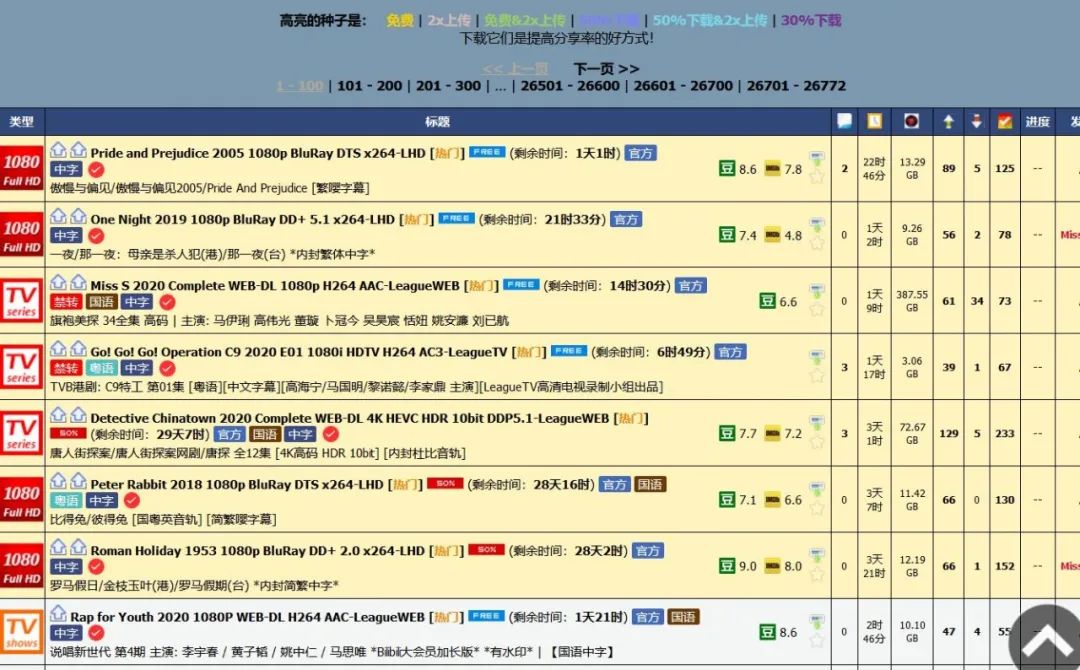1080x670 pixels.
Task: Click the 1080 Full HD icon of Roman Holiday 1953
Action: coord(22,567)
